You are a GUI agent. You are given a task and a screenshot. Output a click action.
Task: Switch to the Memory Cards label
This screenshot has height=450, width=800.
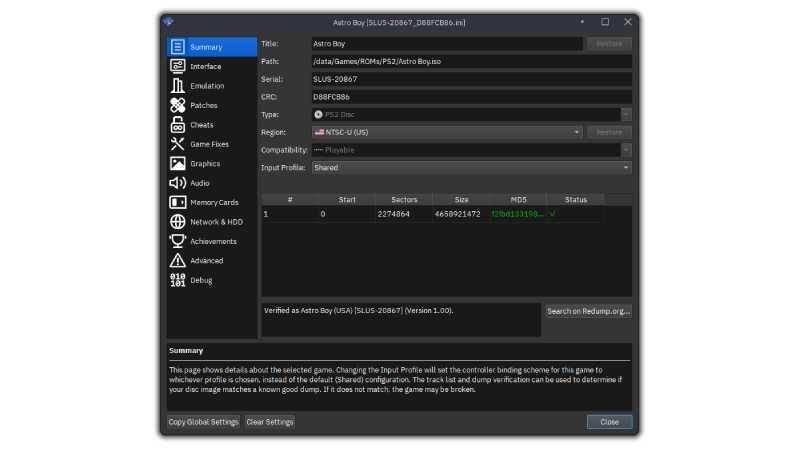pyautogui.click(x=214, y=202)
